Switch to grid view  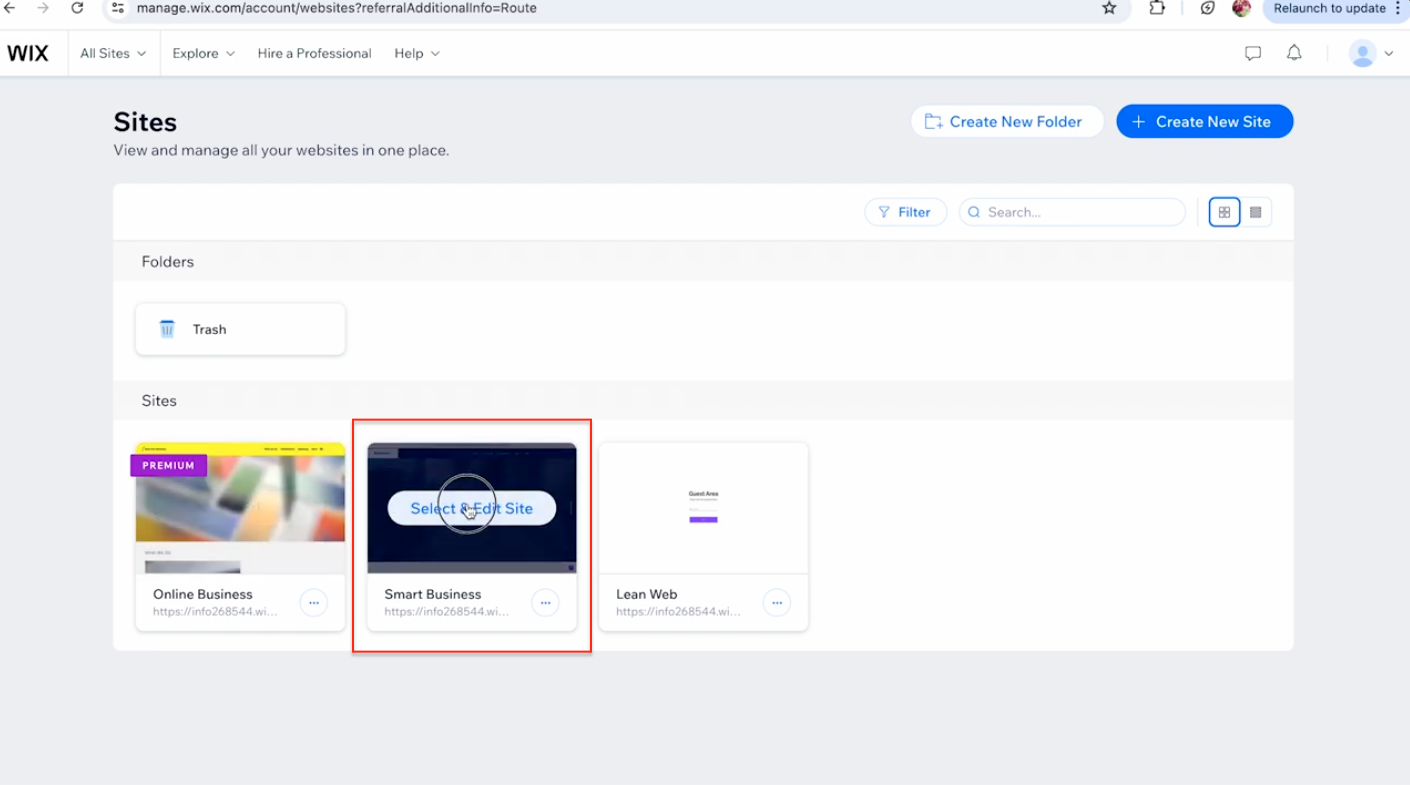1224,212
